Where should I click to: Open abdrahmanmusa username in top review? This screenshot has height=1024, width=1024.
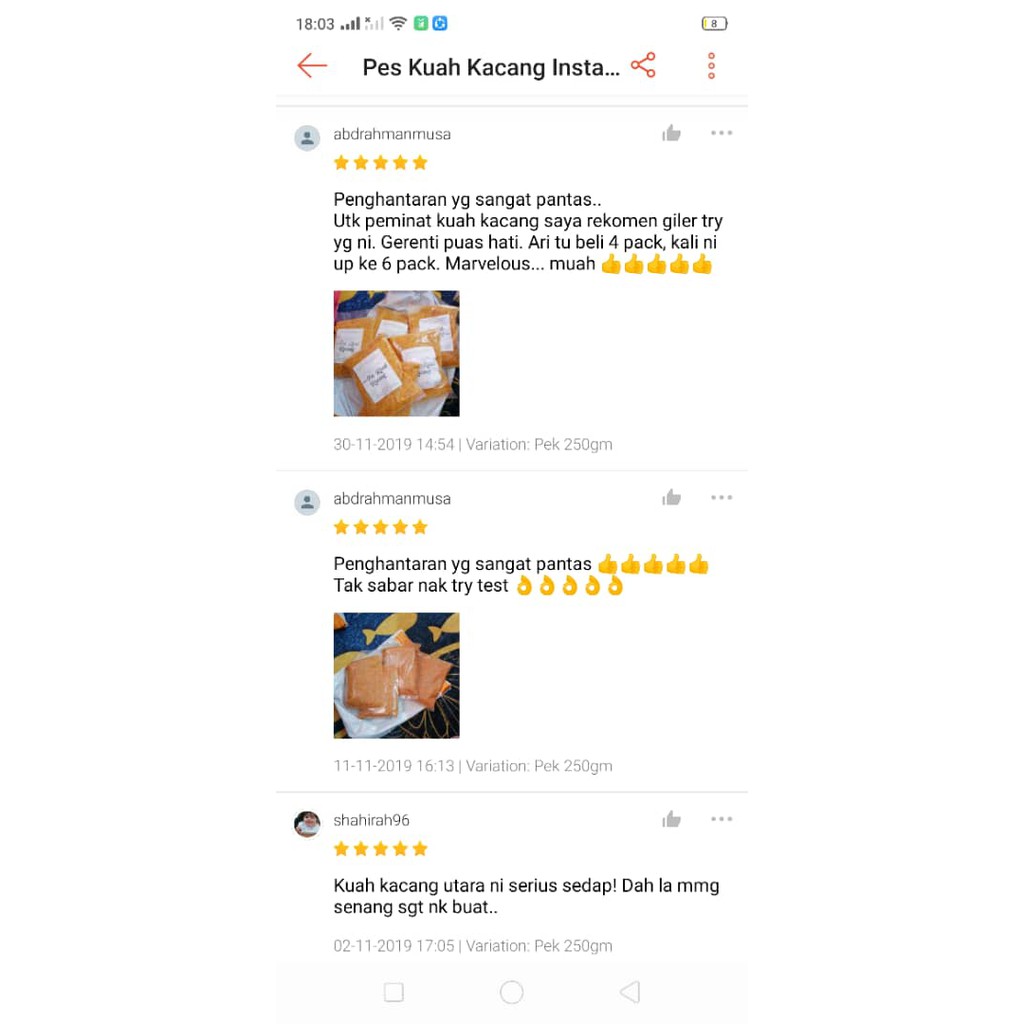(x=392, y=134)
